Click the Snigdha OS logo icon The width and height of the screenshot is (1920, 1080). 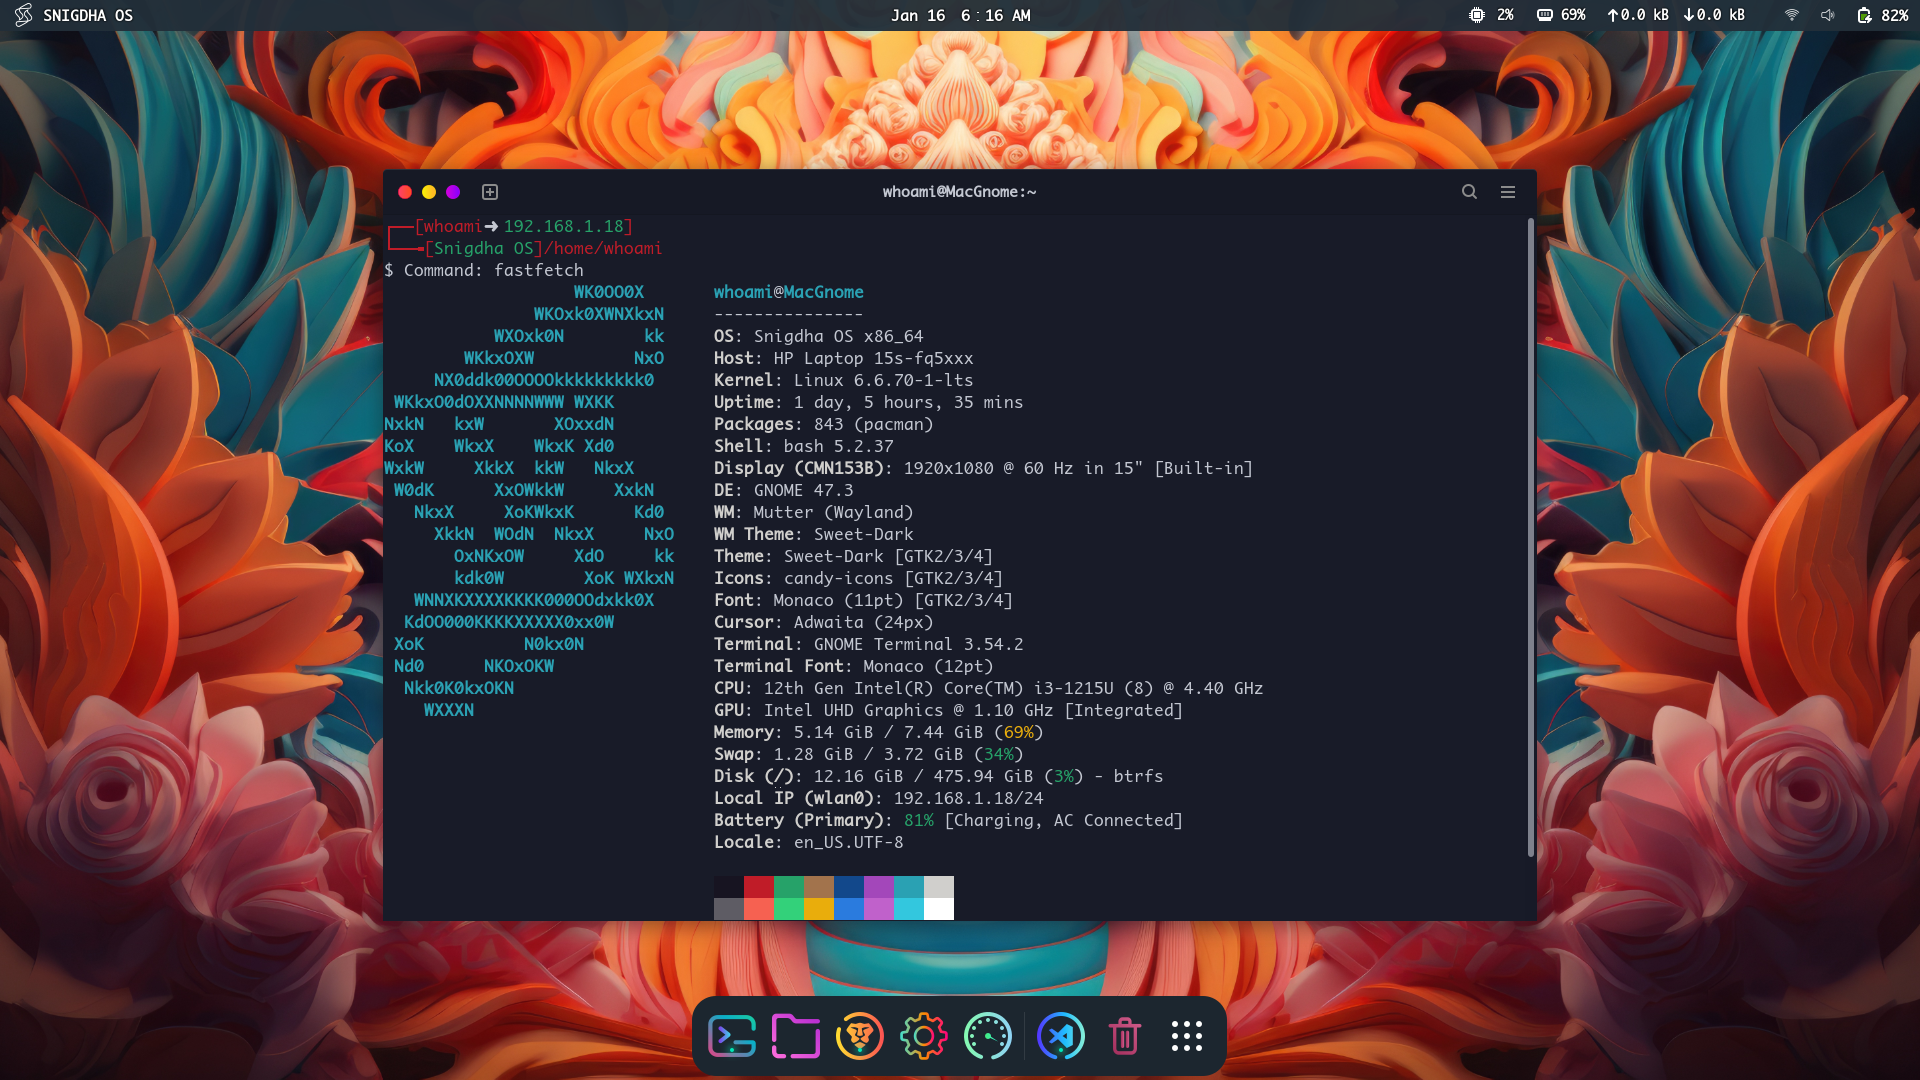tap(24, 15)
